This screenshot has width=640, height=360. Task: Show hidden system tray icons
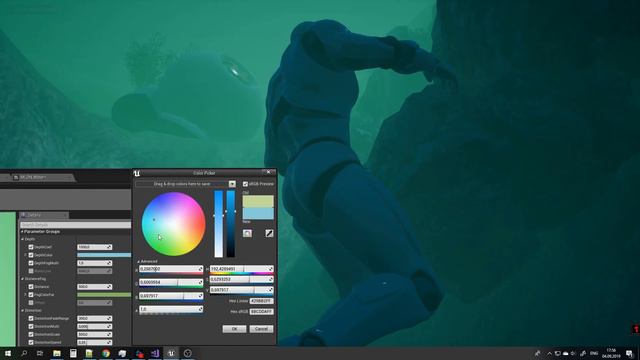coord(549,353)
